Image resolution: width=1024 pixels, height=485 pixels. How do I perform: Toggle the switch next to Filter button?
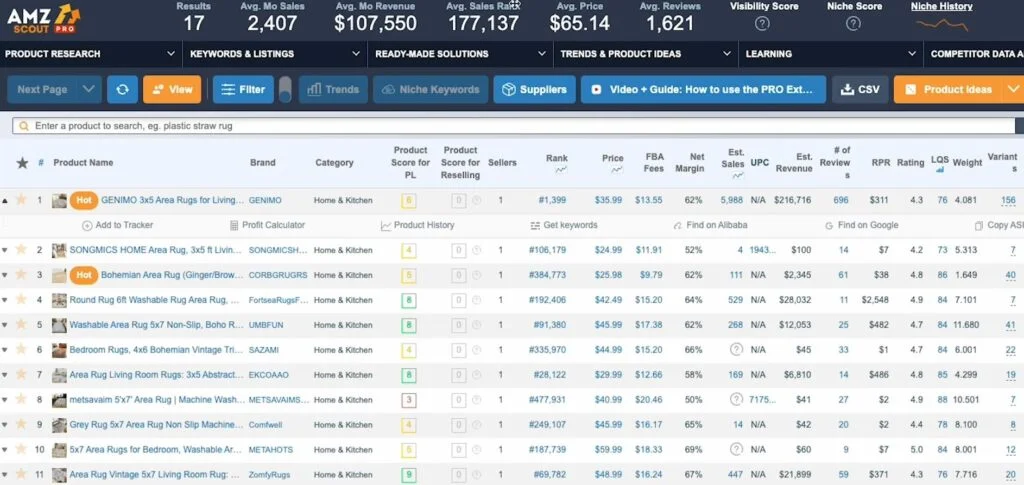coord(285,89)
